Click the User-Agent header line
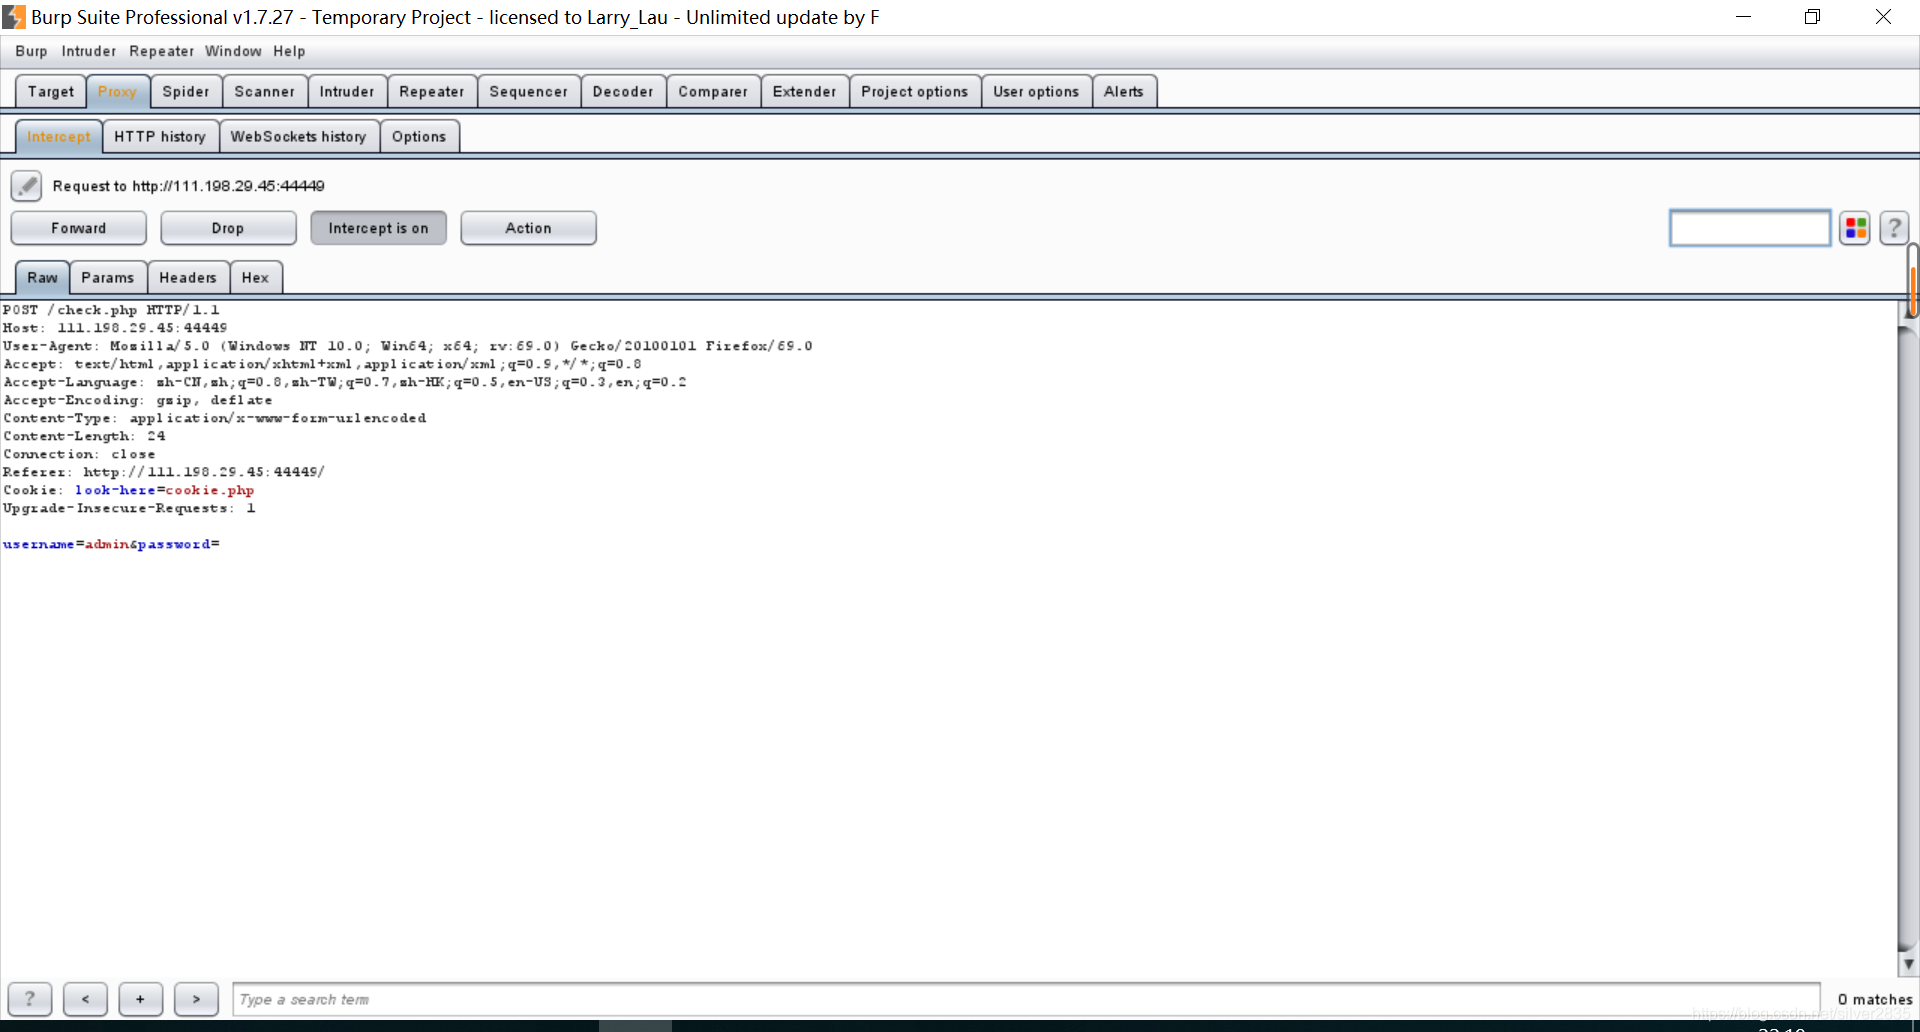The image size is (1920, 1032). pos(408,346)
